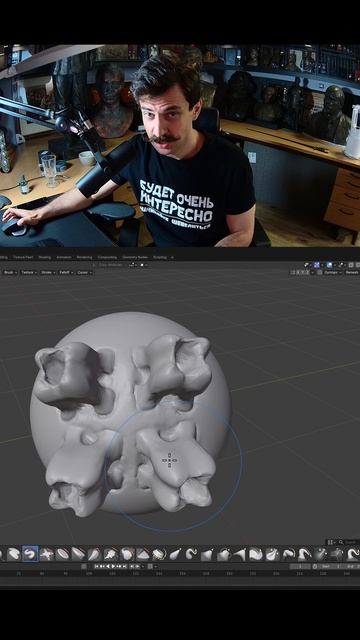Switch to the Animation workspace tab
The height and width of the screenshot is (640, 360).
coord(64,258)
